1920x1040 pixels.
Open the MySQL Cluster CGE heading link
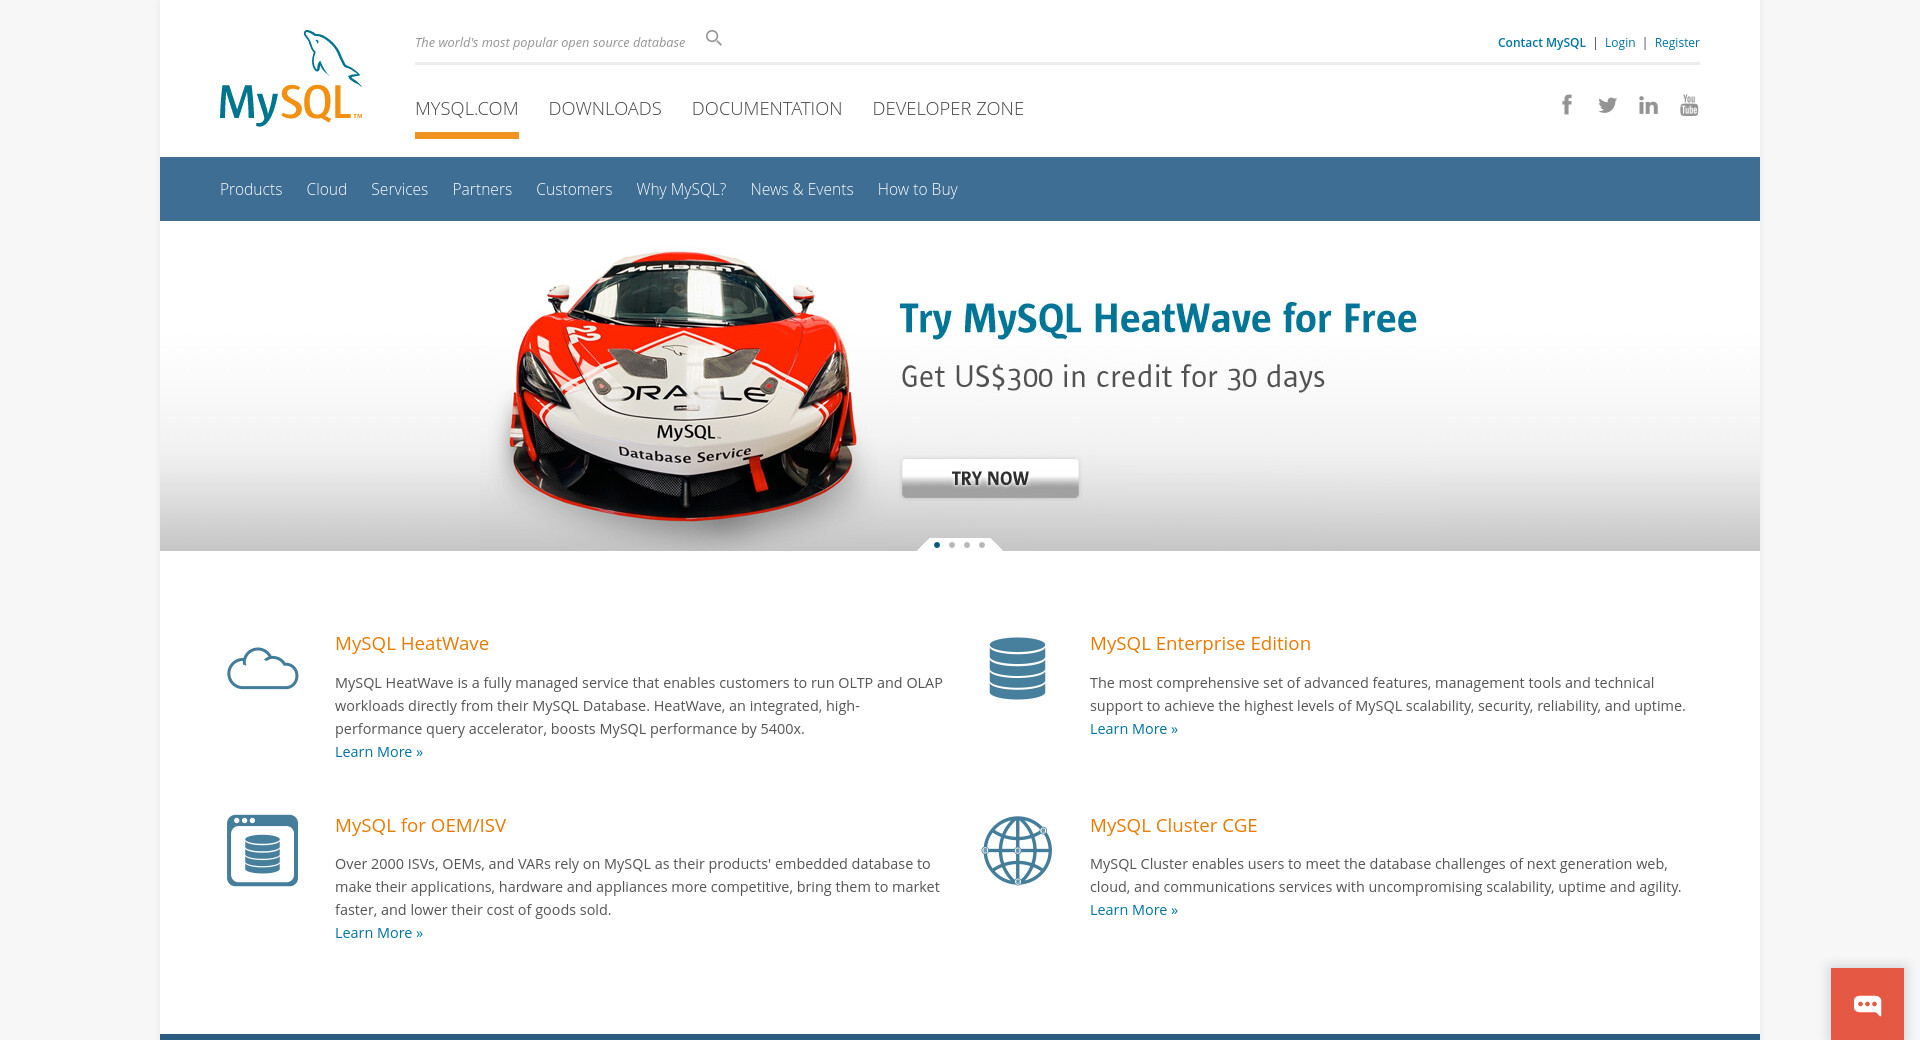click(1173, 826)
